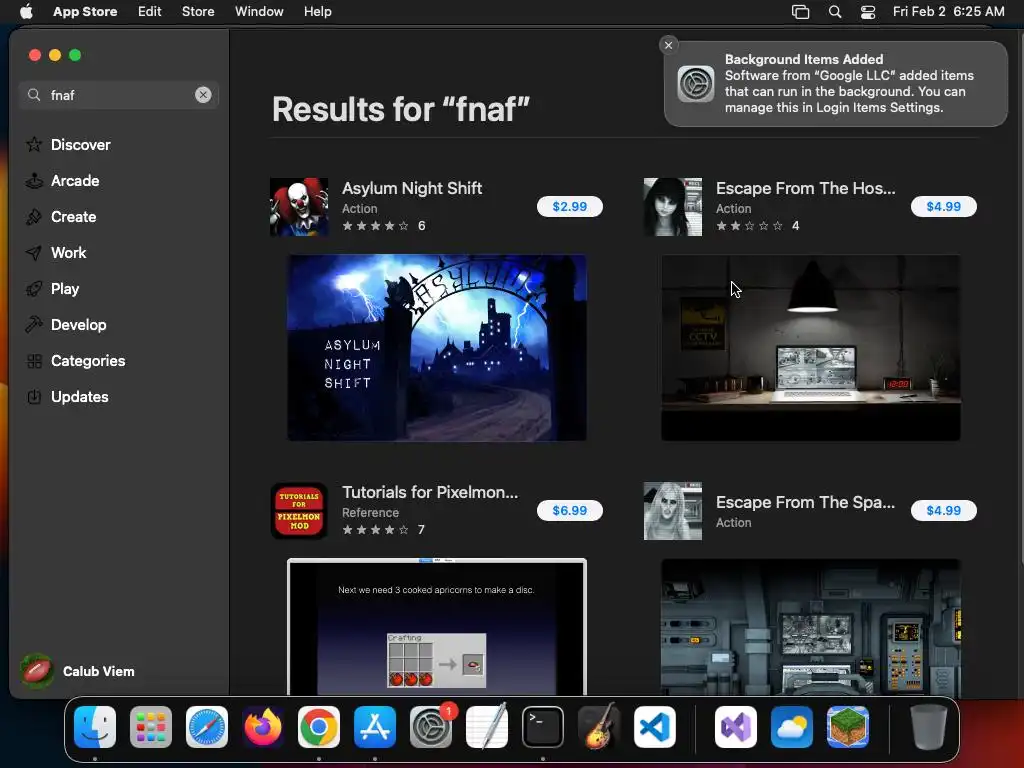Open Control Center in the menu bar
This screenshot has height=768, width=1024.
click(x=868, y=12)
